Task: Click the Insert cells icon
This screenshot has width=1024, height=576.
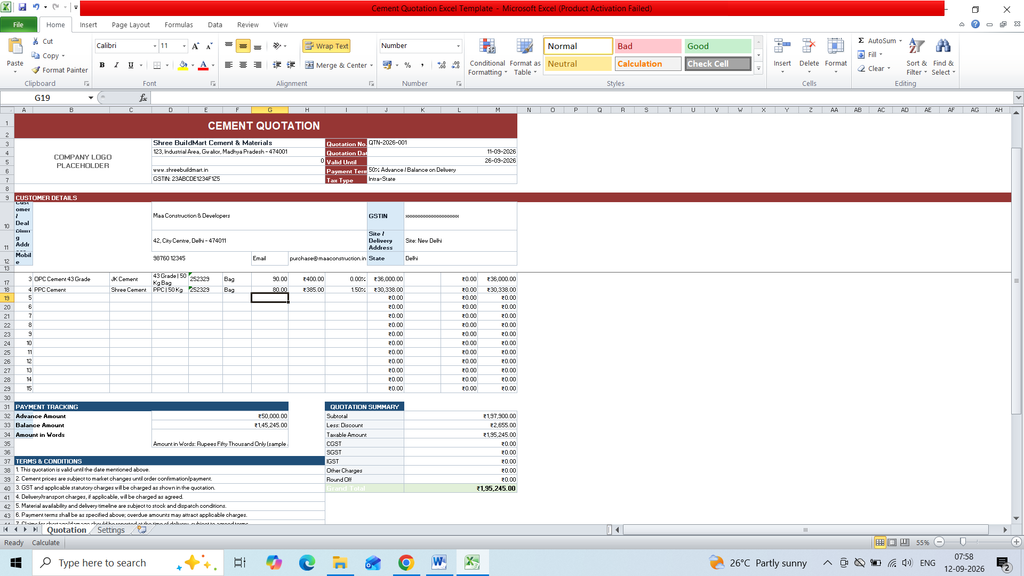Action: pos(782,47)
